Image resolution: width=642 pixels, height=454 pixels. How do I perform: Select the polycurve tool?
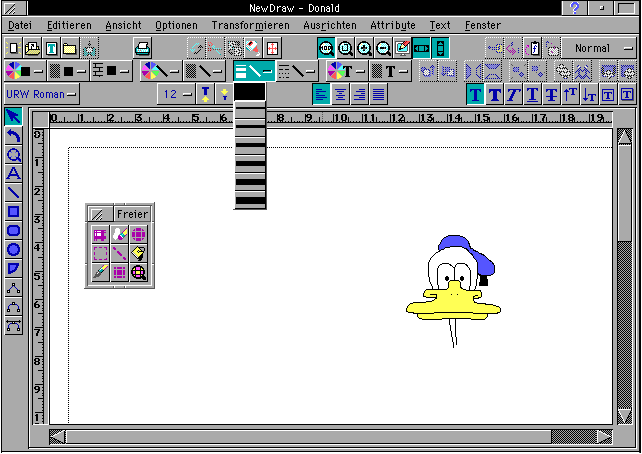tap(13, 307)
